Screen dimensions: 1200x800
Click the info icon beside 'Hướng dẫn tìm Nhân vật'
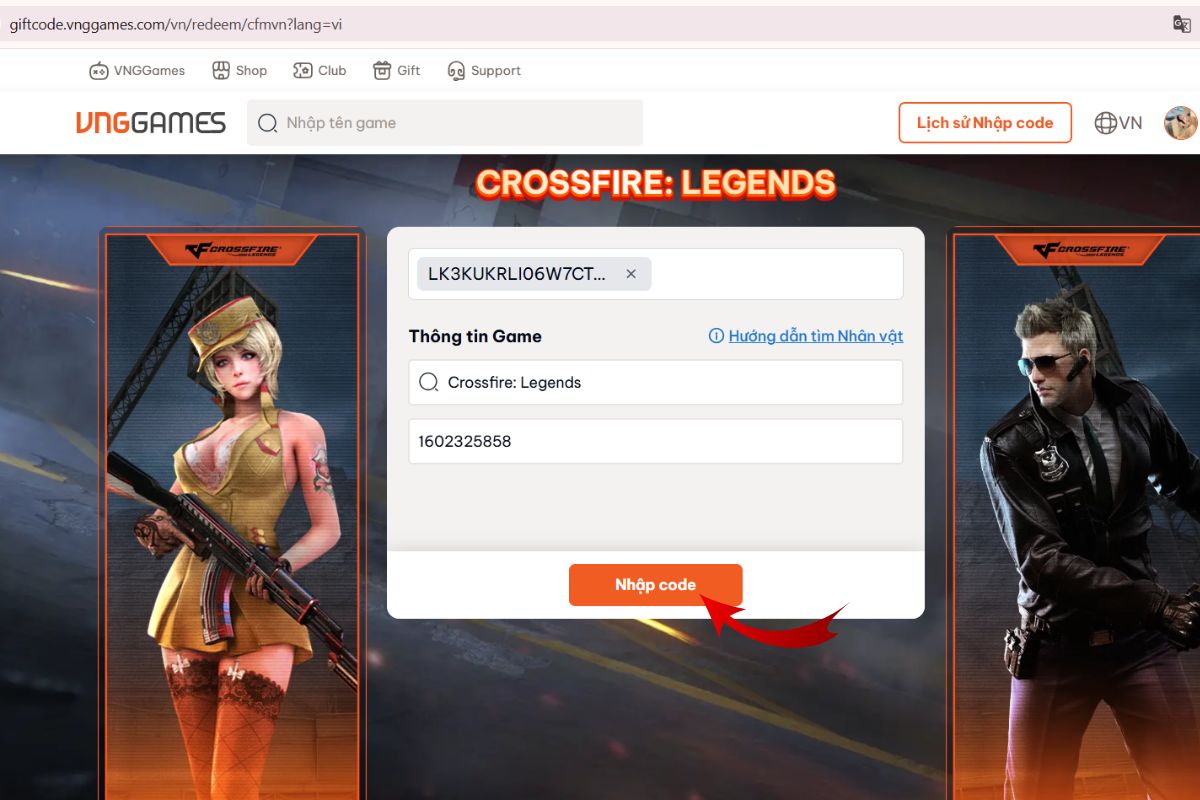(716, 336)
